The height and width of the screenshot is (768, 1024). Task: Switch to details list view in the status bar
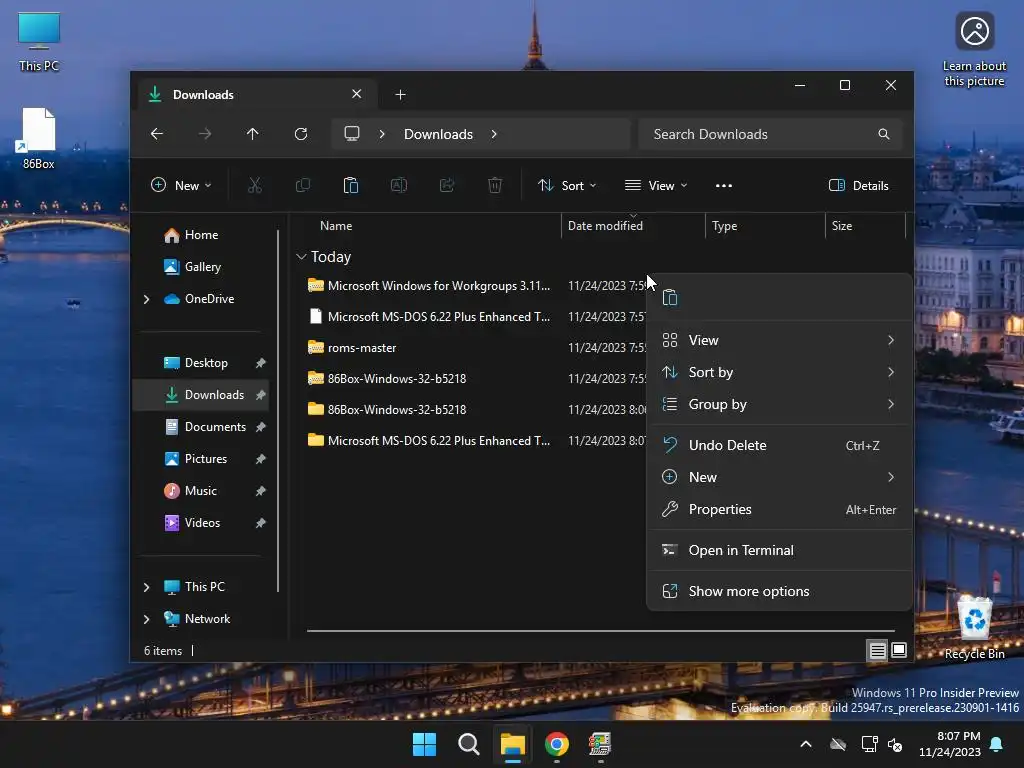(878, 650)
